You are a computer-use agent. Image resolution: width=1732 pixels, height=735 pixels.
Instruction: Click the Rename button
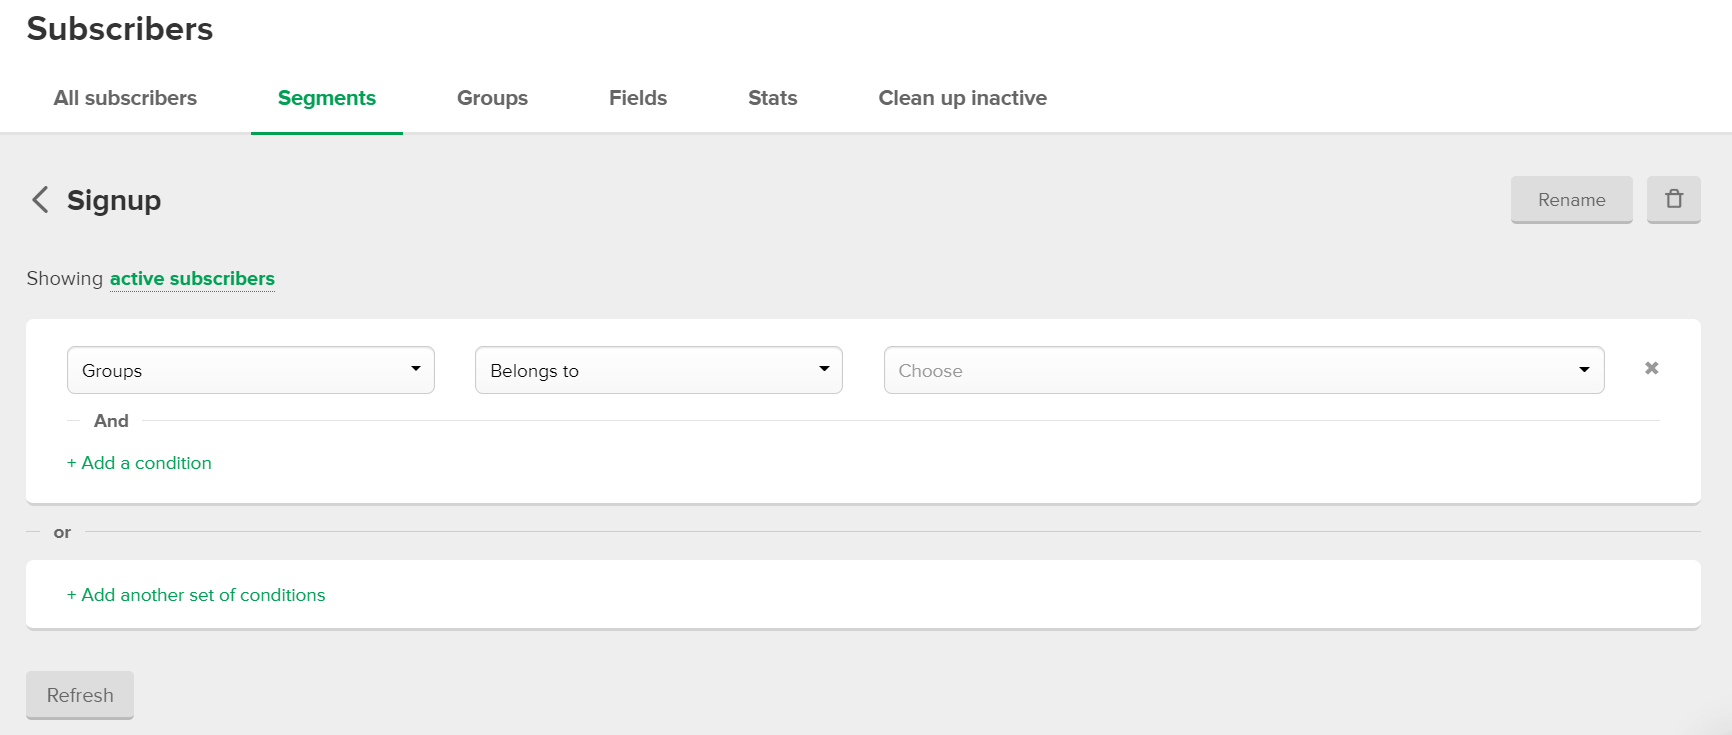(1571, 199)
